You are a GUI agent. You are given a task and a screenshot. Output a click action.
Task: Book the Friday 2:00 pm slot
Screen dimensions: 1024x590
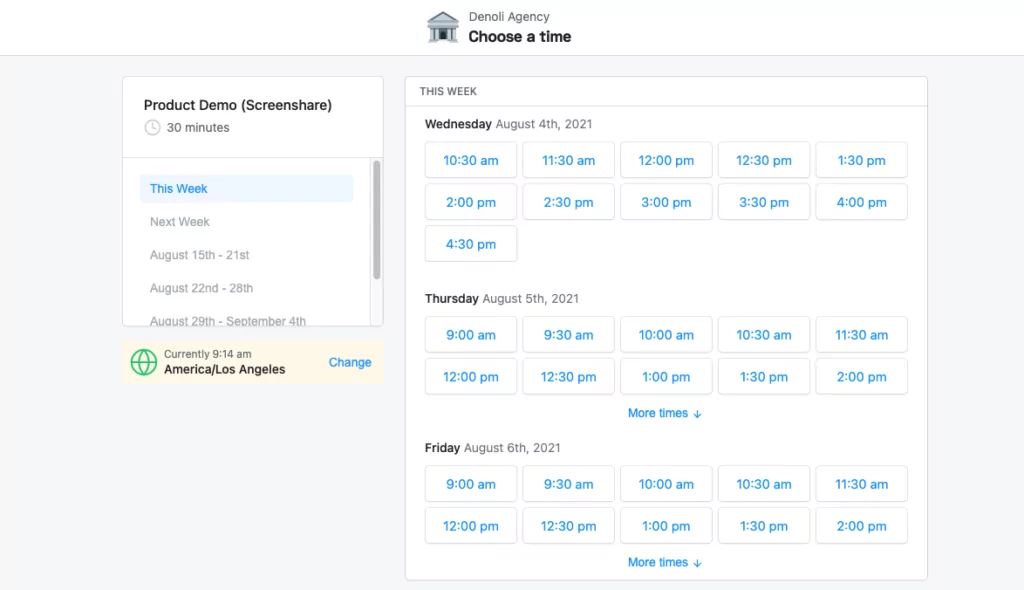861,526
